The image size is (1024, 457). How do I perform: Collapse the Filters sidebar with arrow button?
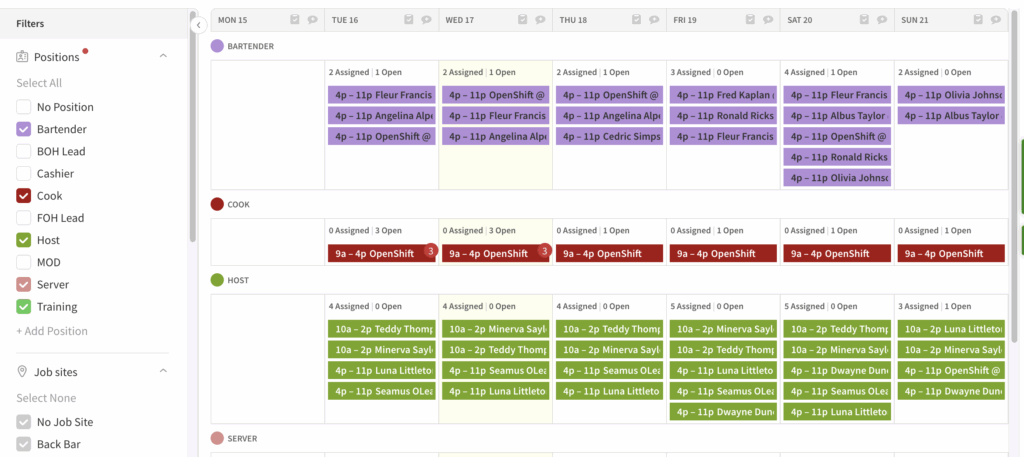pos(198,24)
